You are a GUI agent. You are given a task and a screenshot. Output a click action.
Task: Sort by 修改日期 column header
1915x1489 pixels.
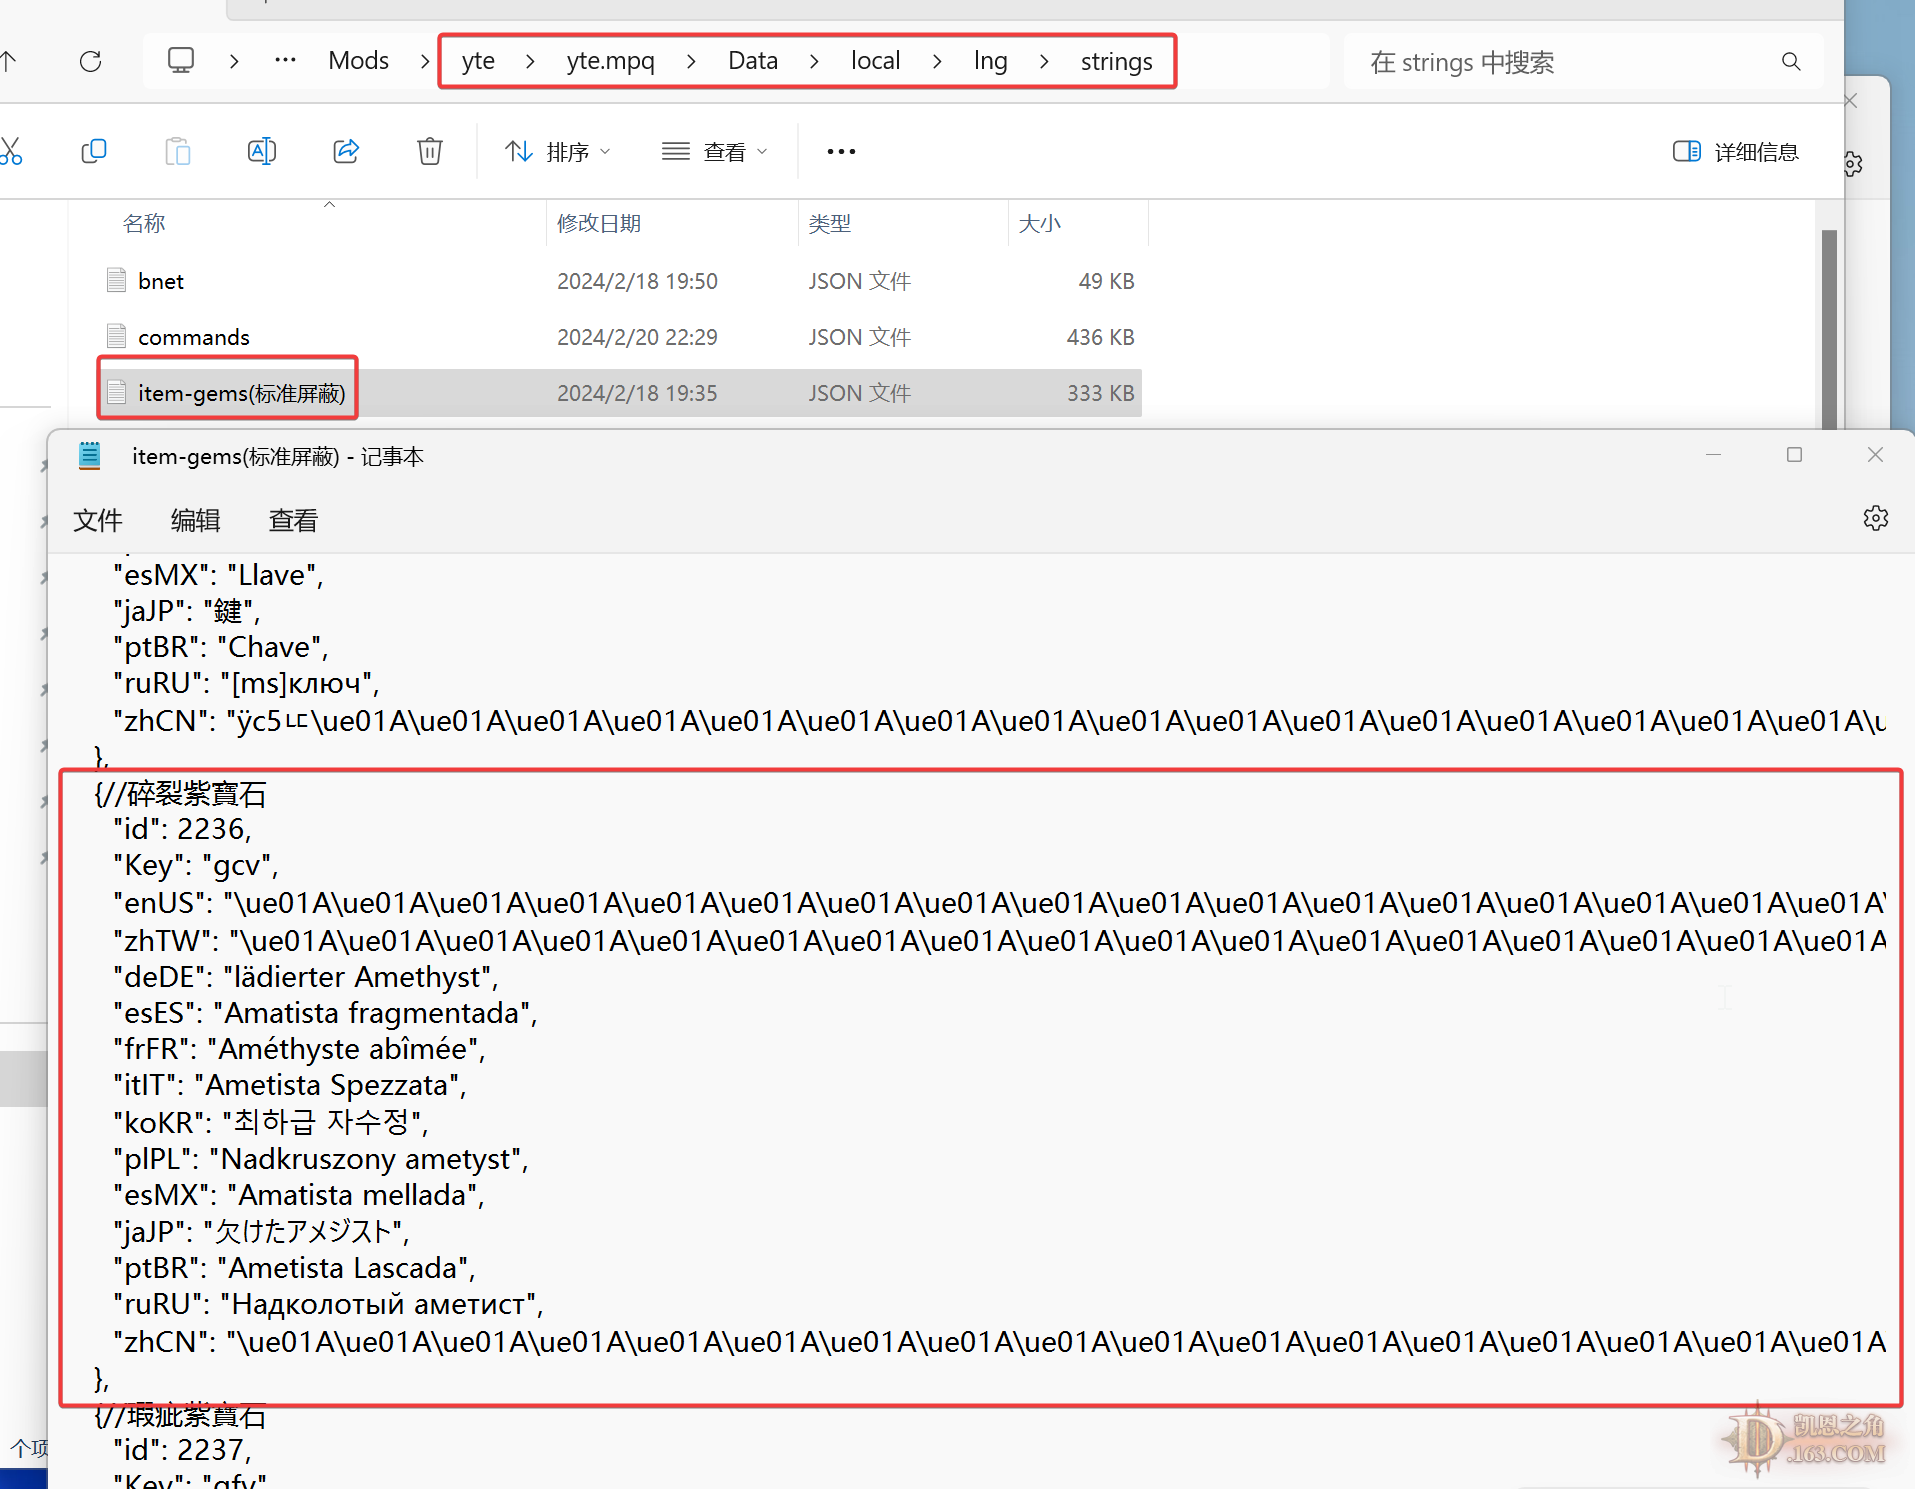tap(598, 223)
